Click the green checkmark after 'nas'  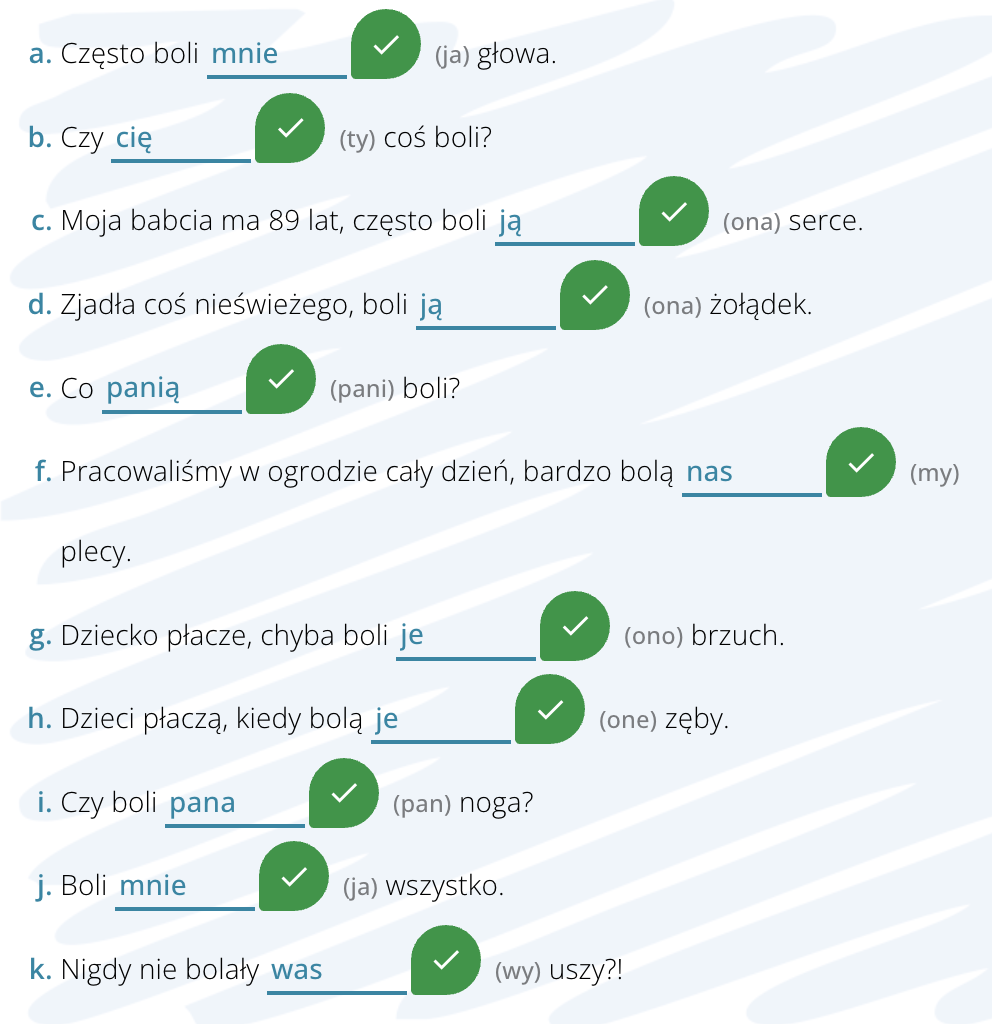(x=861, y=462)
